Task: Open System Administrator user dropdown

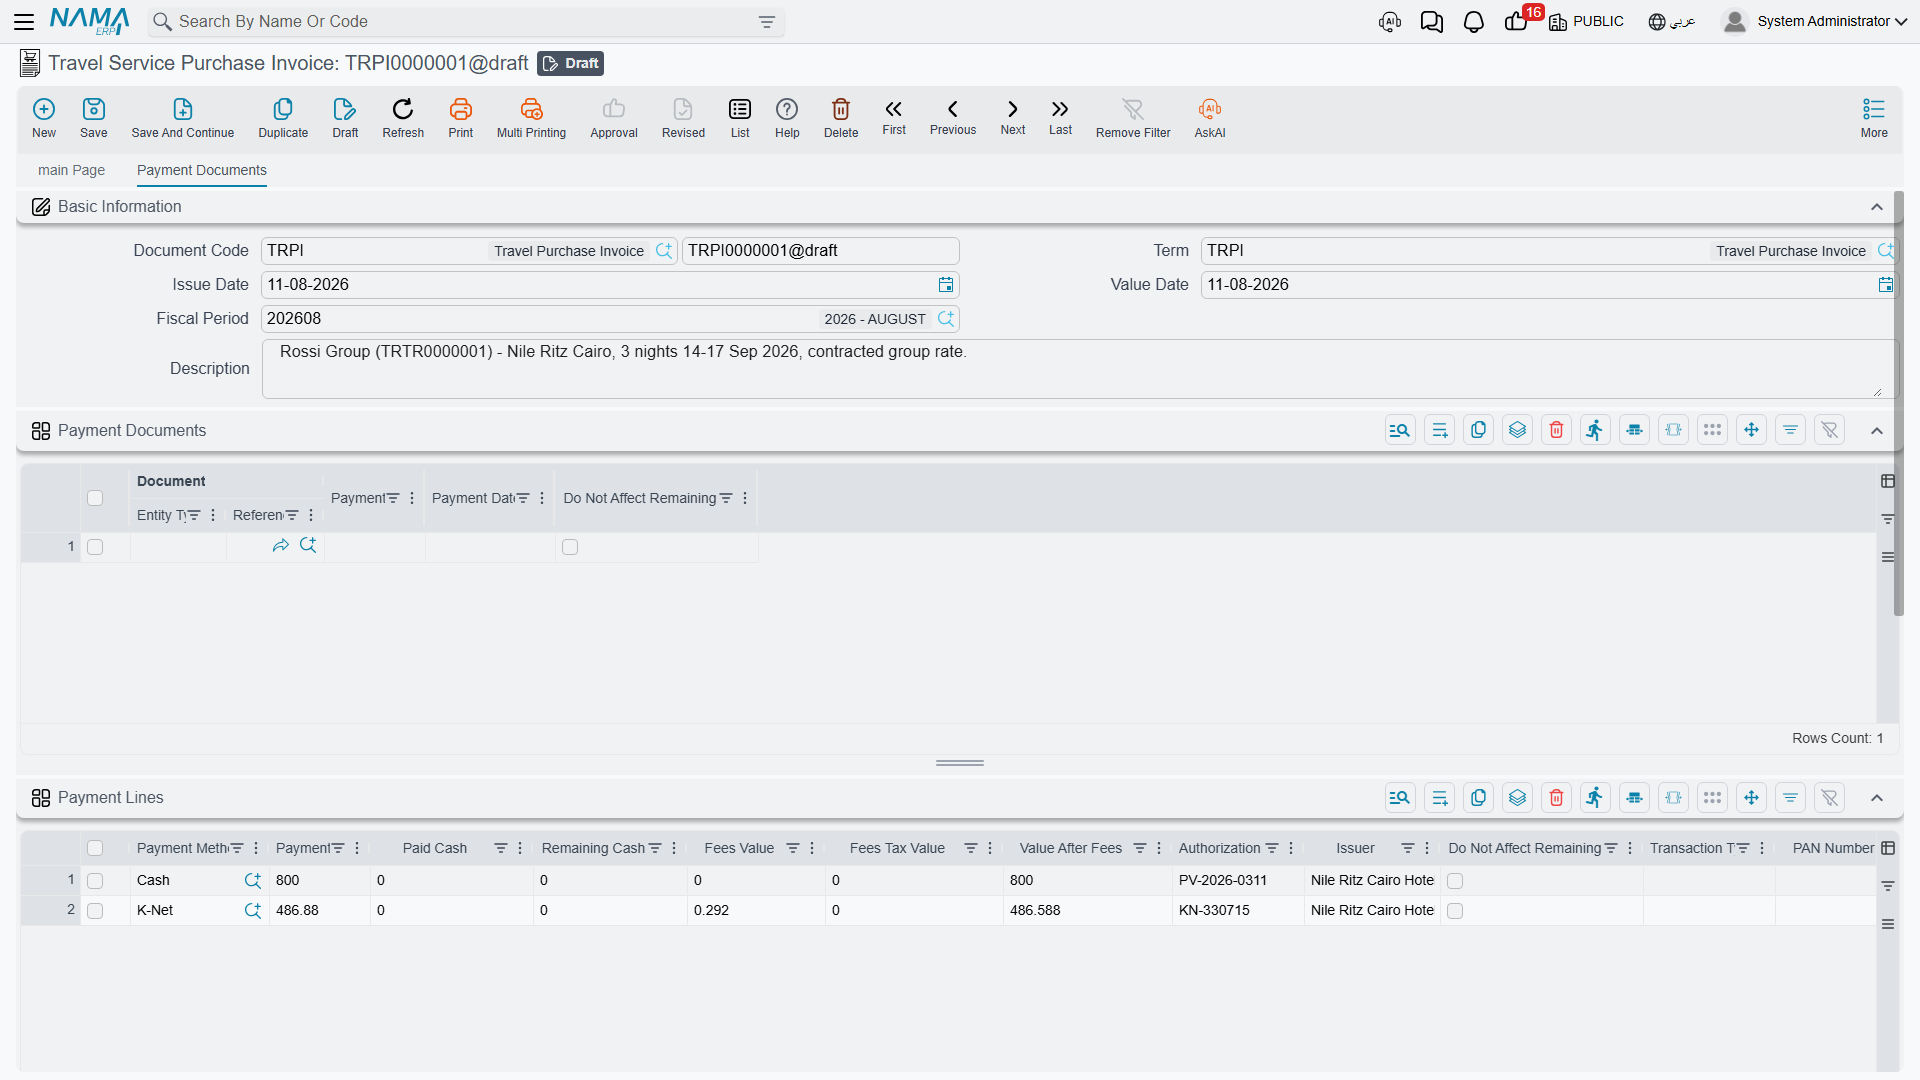Action: coord(1816,21)
